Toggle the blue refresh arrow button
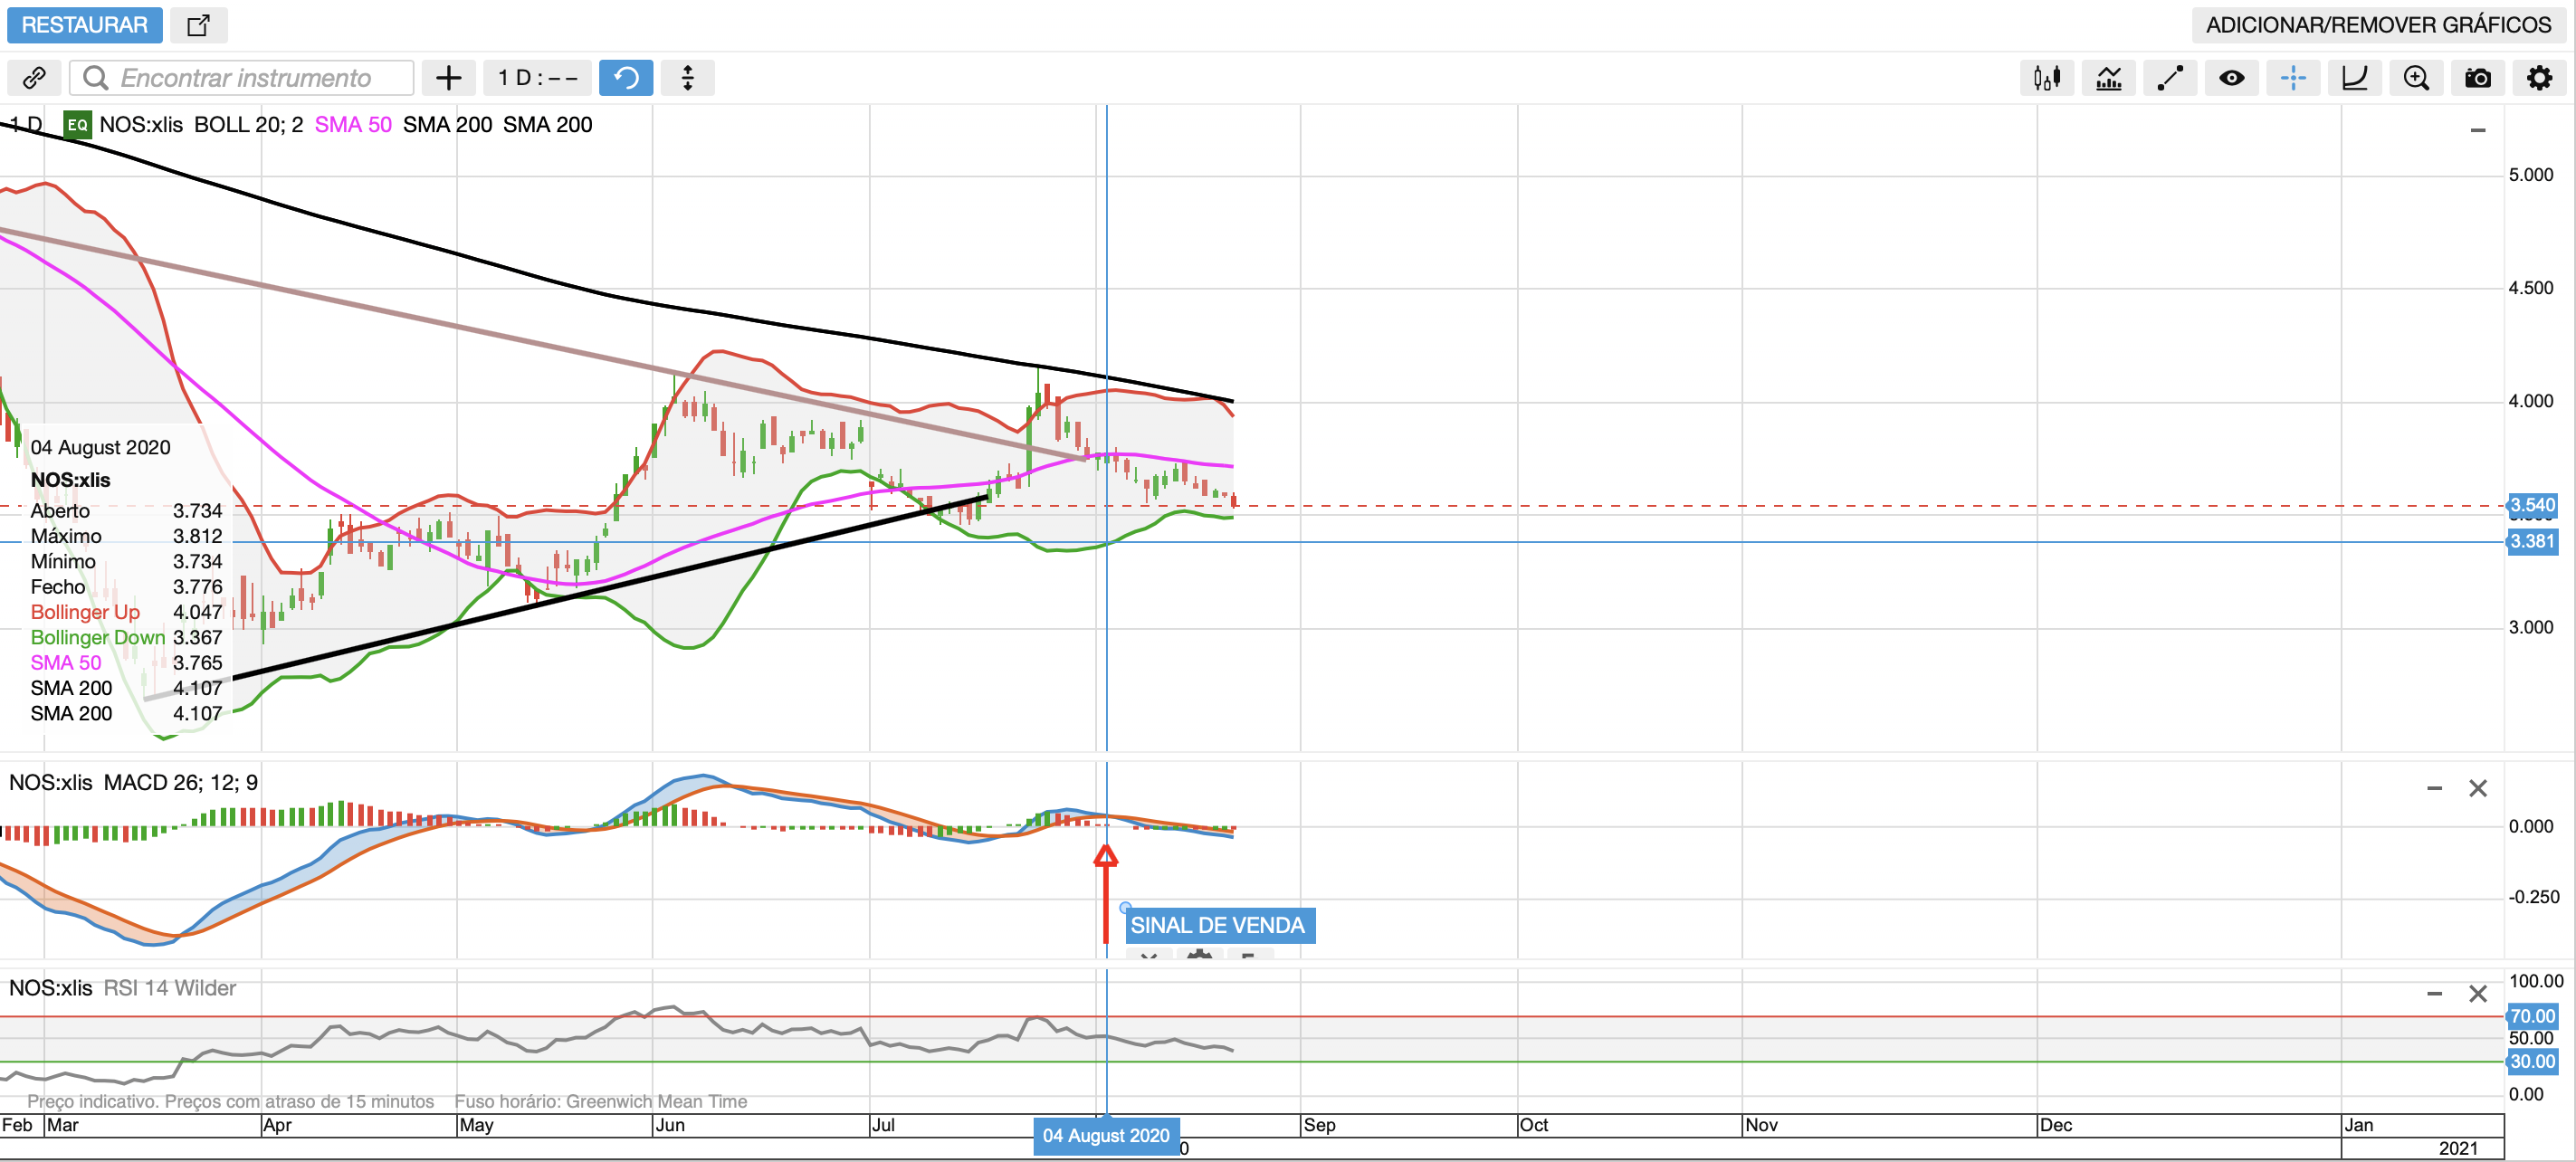This screenshot has width=2576, height=1162. click(x=626, y=78)
